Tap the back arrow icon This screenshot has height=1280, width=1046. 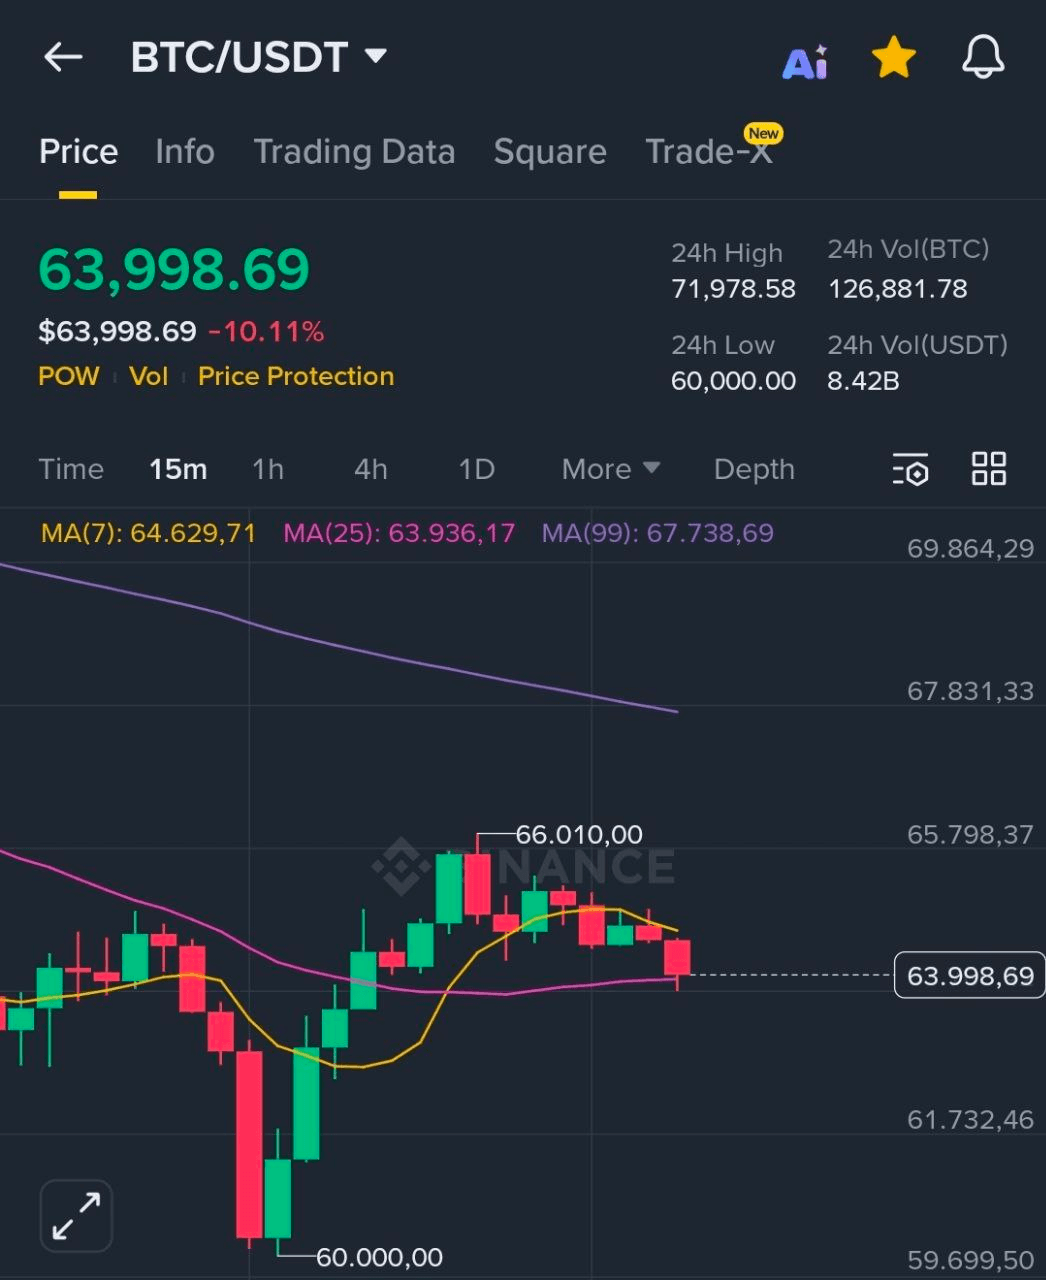point(63,57)
